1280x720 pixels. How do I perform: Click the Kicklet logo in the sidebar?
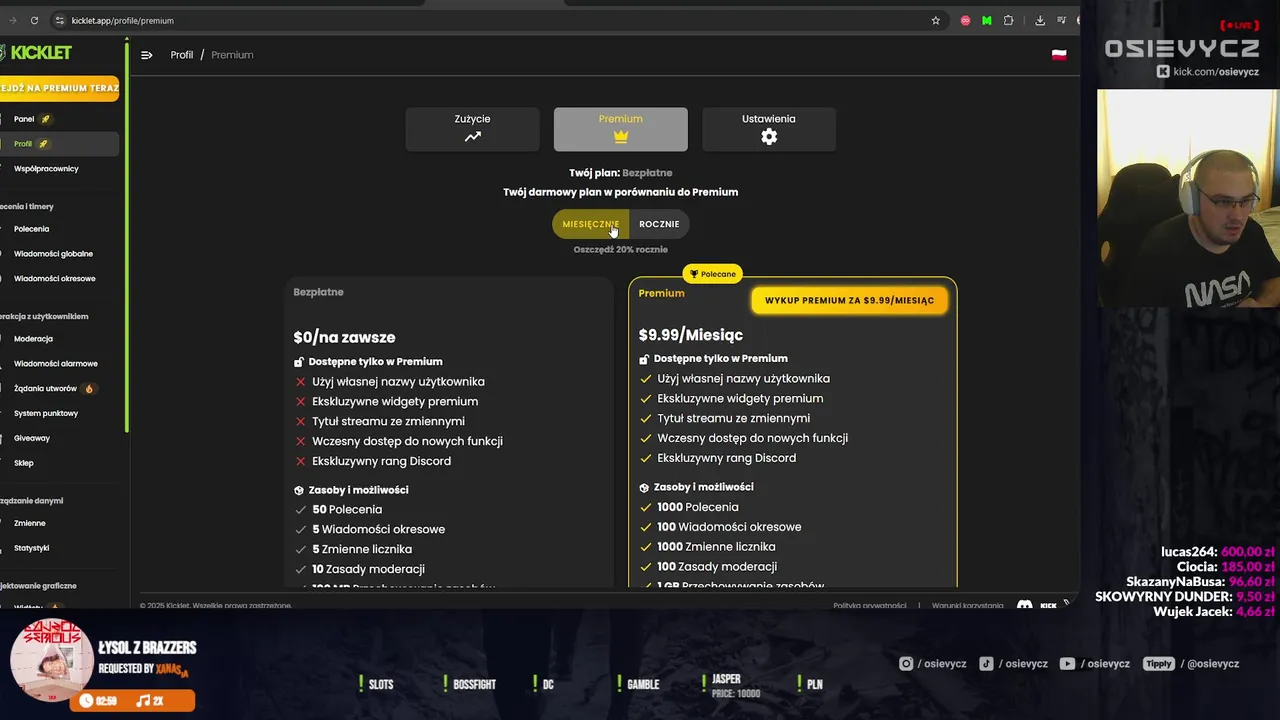click(36, 52)
